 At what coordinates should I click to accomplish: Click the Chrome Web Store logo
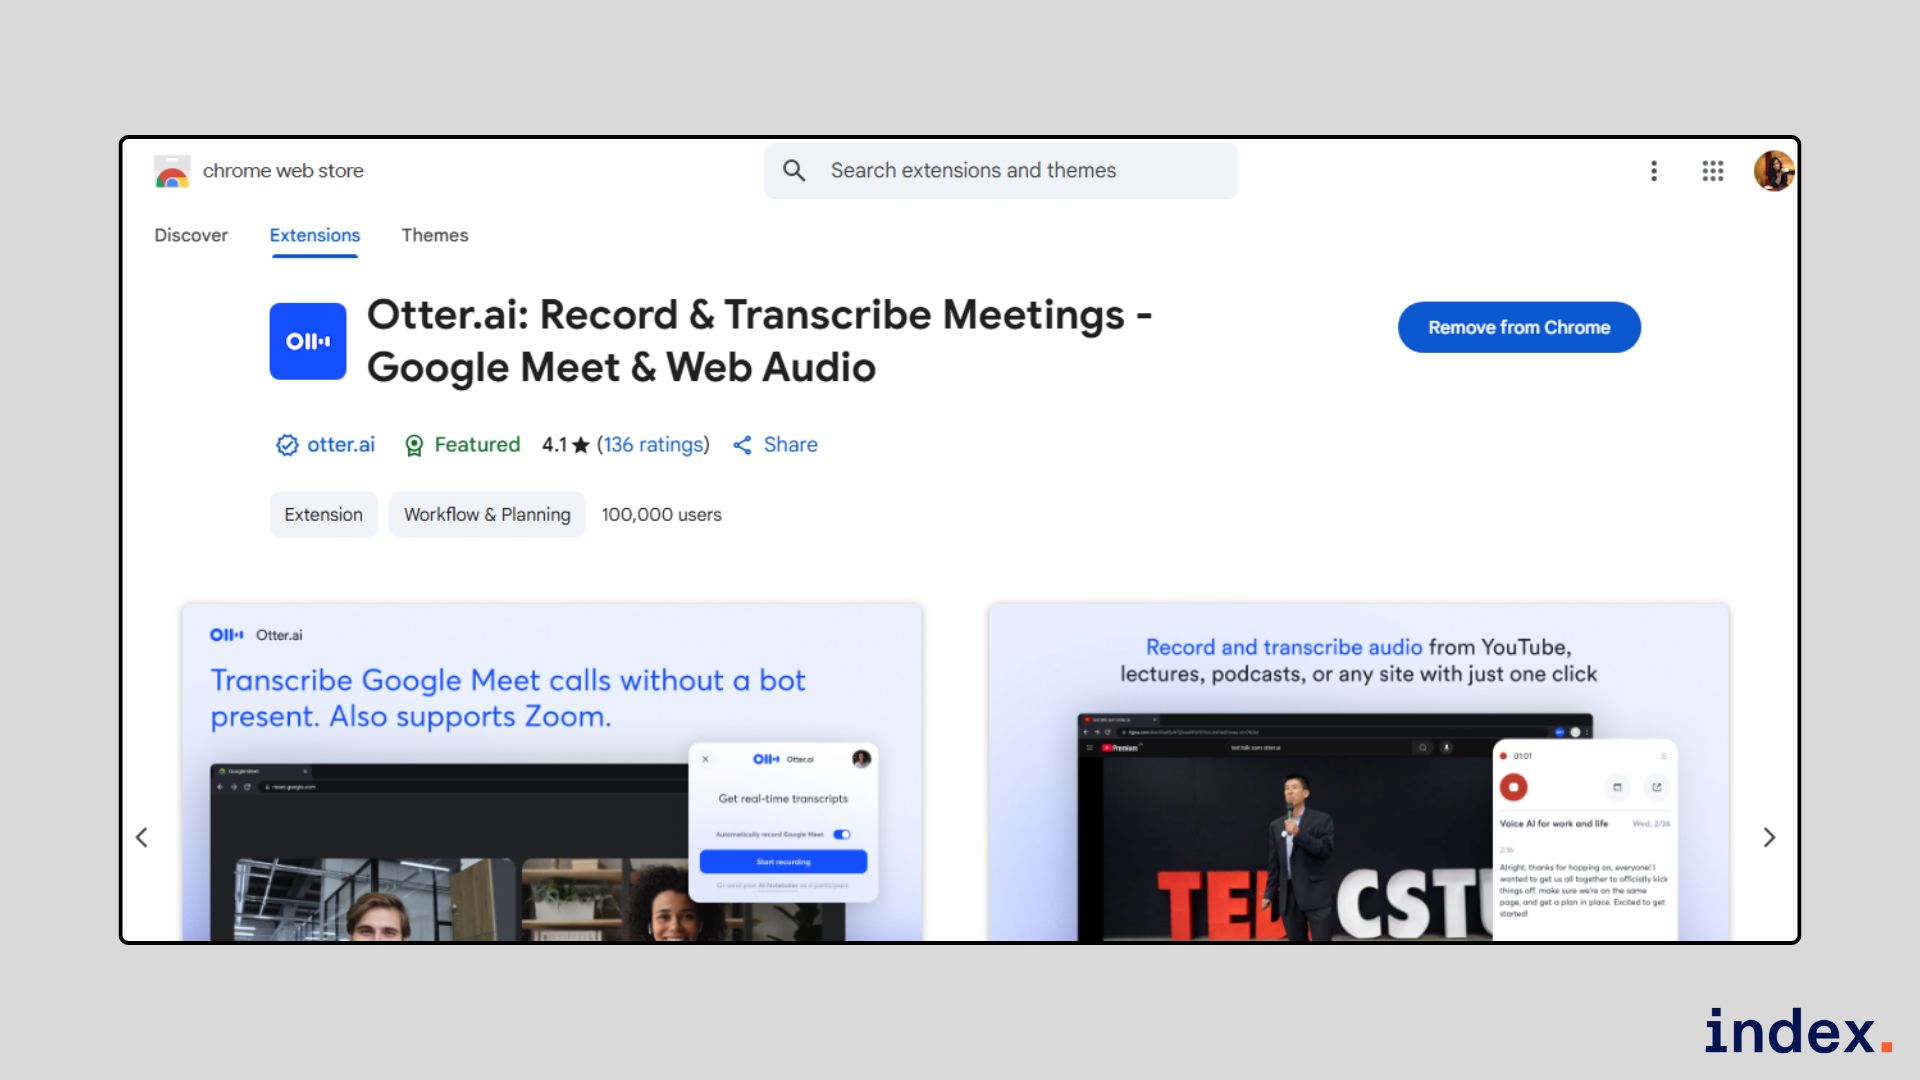172,171
